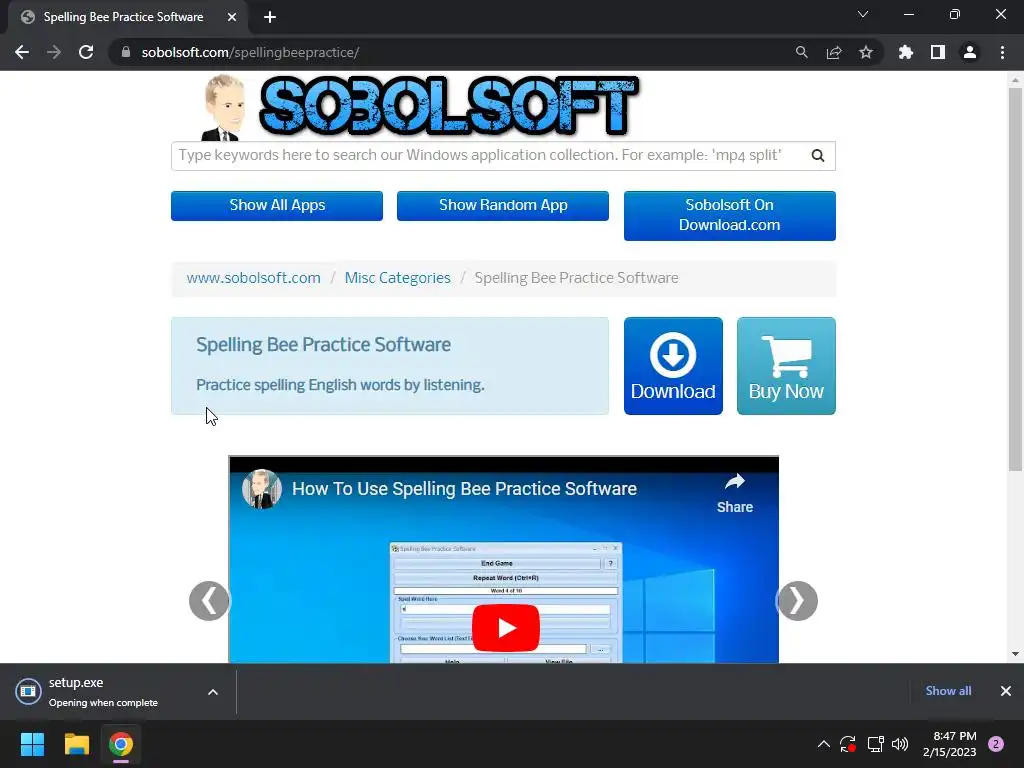1024x768 pixels.
Task: Toggle the browser side panel
Action: tap(938, 52)
